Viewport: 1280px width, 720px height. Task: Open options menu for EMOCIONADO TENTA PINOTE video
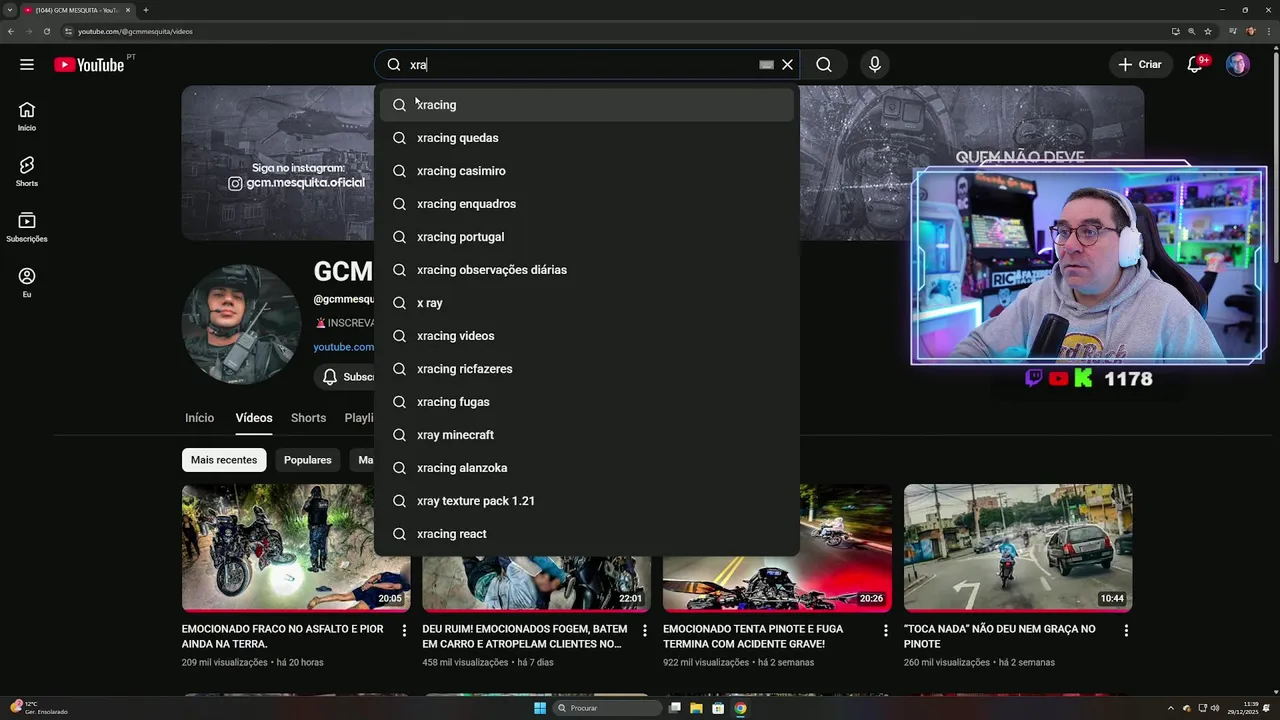click(x=885, y=631)
